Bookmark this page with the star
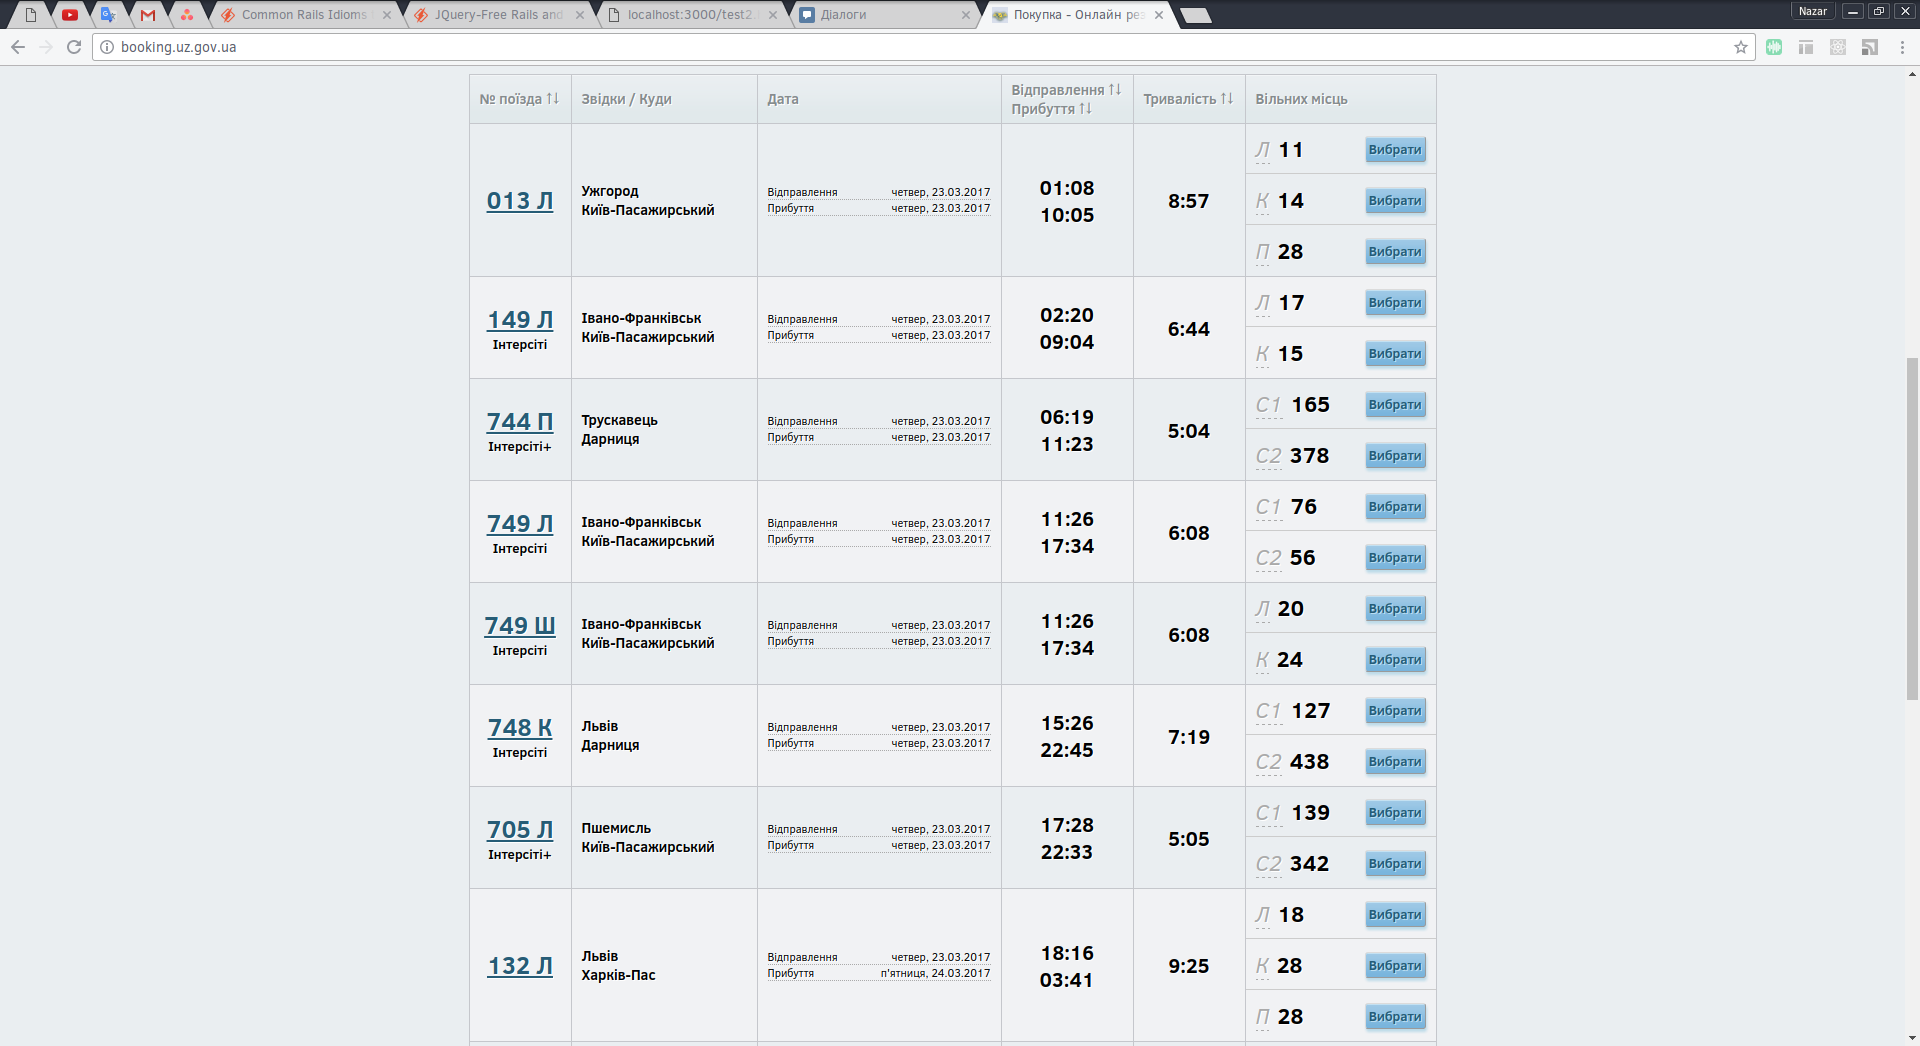Image resolution: width=1920 pixels, height=1046 pixels. (1741, 47)
